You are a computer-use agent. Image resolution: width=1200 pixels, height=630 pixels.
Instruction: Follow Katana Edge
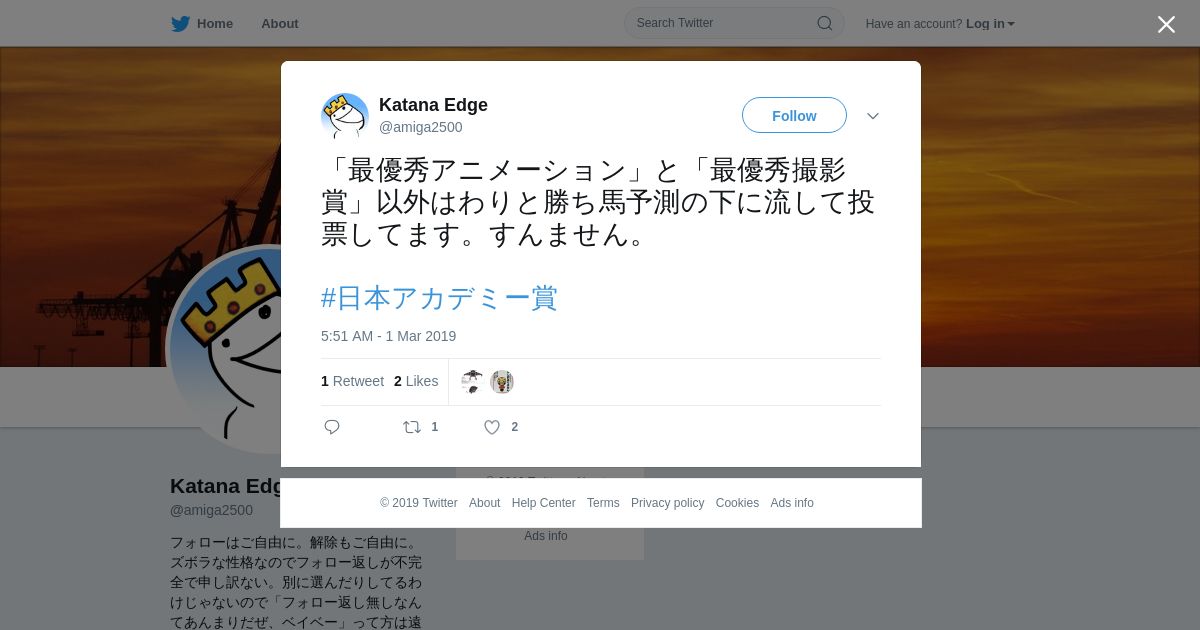coord(794,115)
